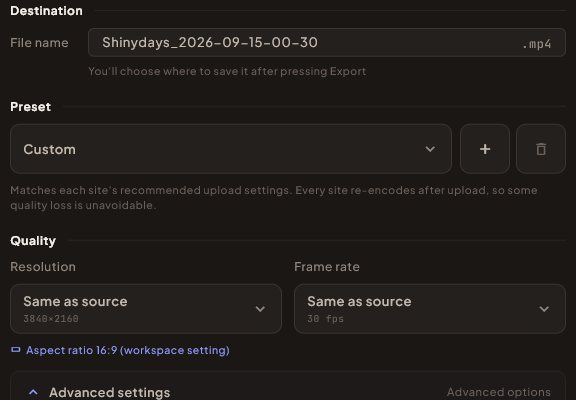This screenshot has height=400, width=576.
Task: Open the Resolution Same as source dropdown
Action: pos(146,309)
